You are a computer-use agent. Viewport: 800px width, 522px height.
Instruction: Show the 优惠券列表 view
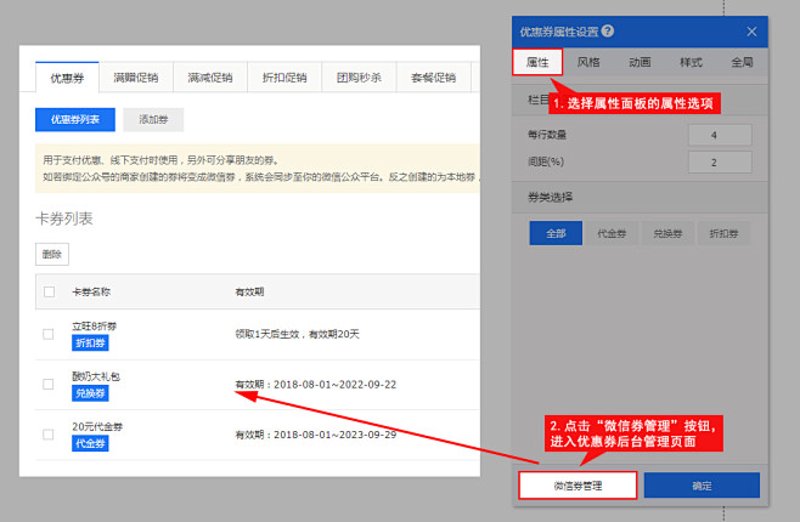(x=75, y=119)
